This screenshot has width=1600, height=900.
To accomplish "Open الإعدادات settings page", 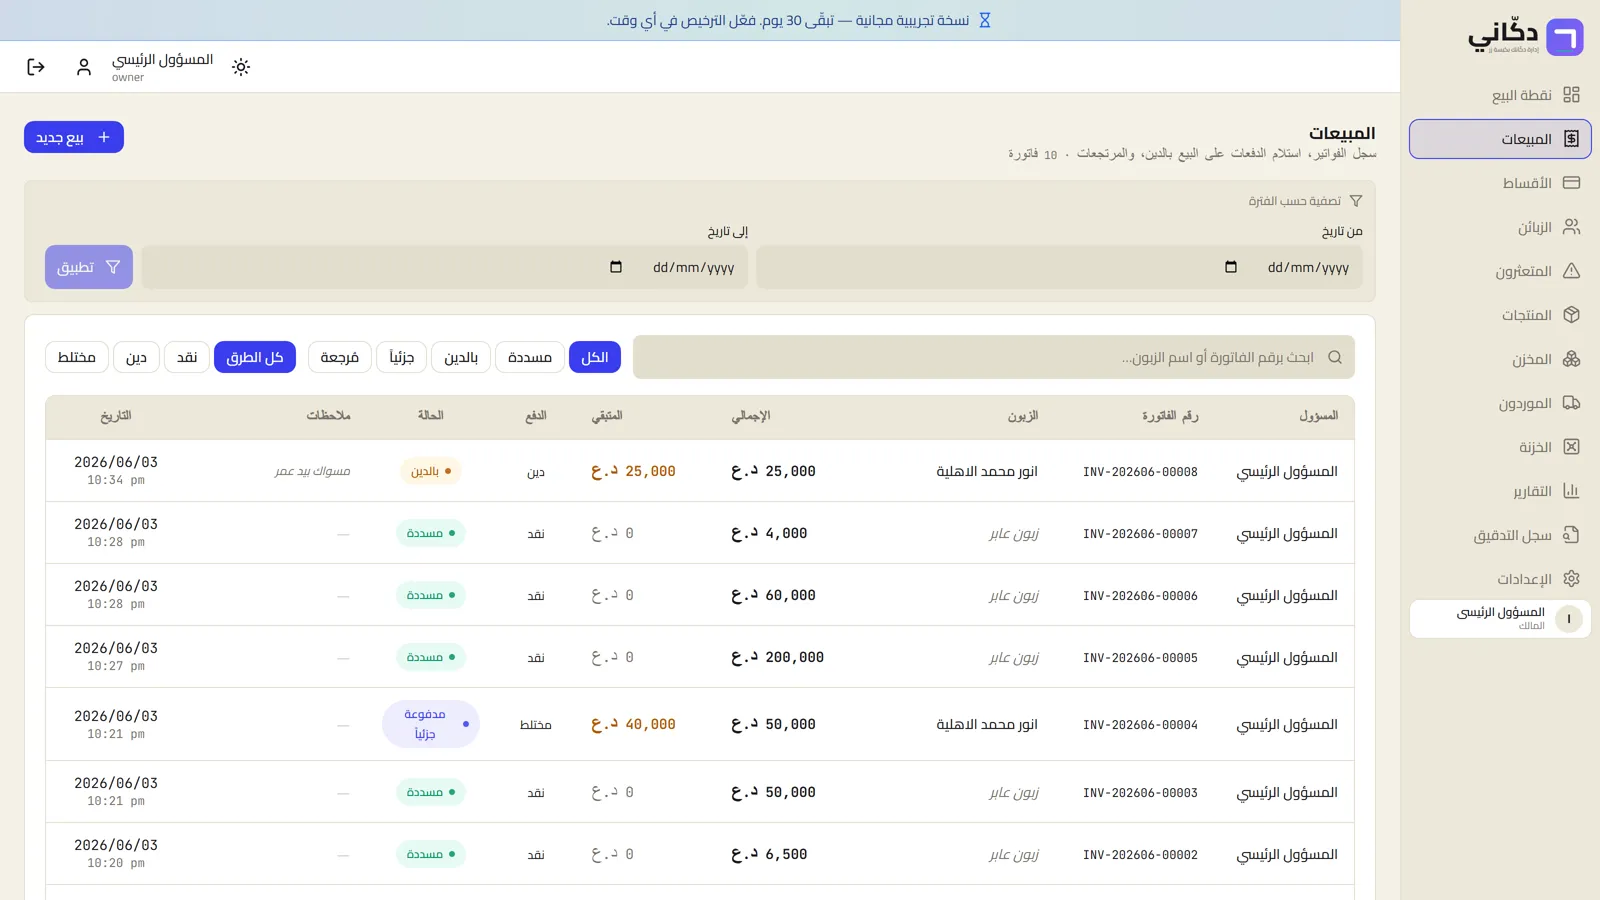I will 1500,579.
